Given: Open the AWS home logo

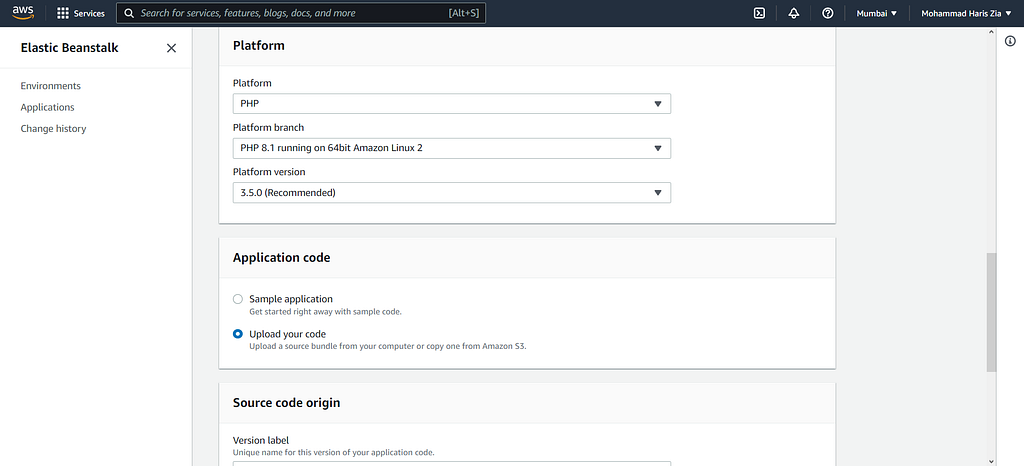Looking at the screenshot, I should coord(23,13).
